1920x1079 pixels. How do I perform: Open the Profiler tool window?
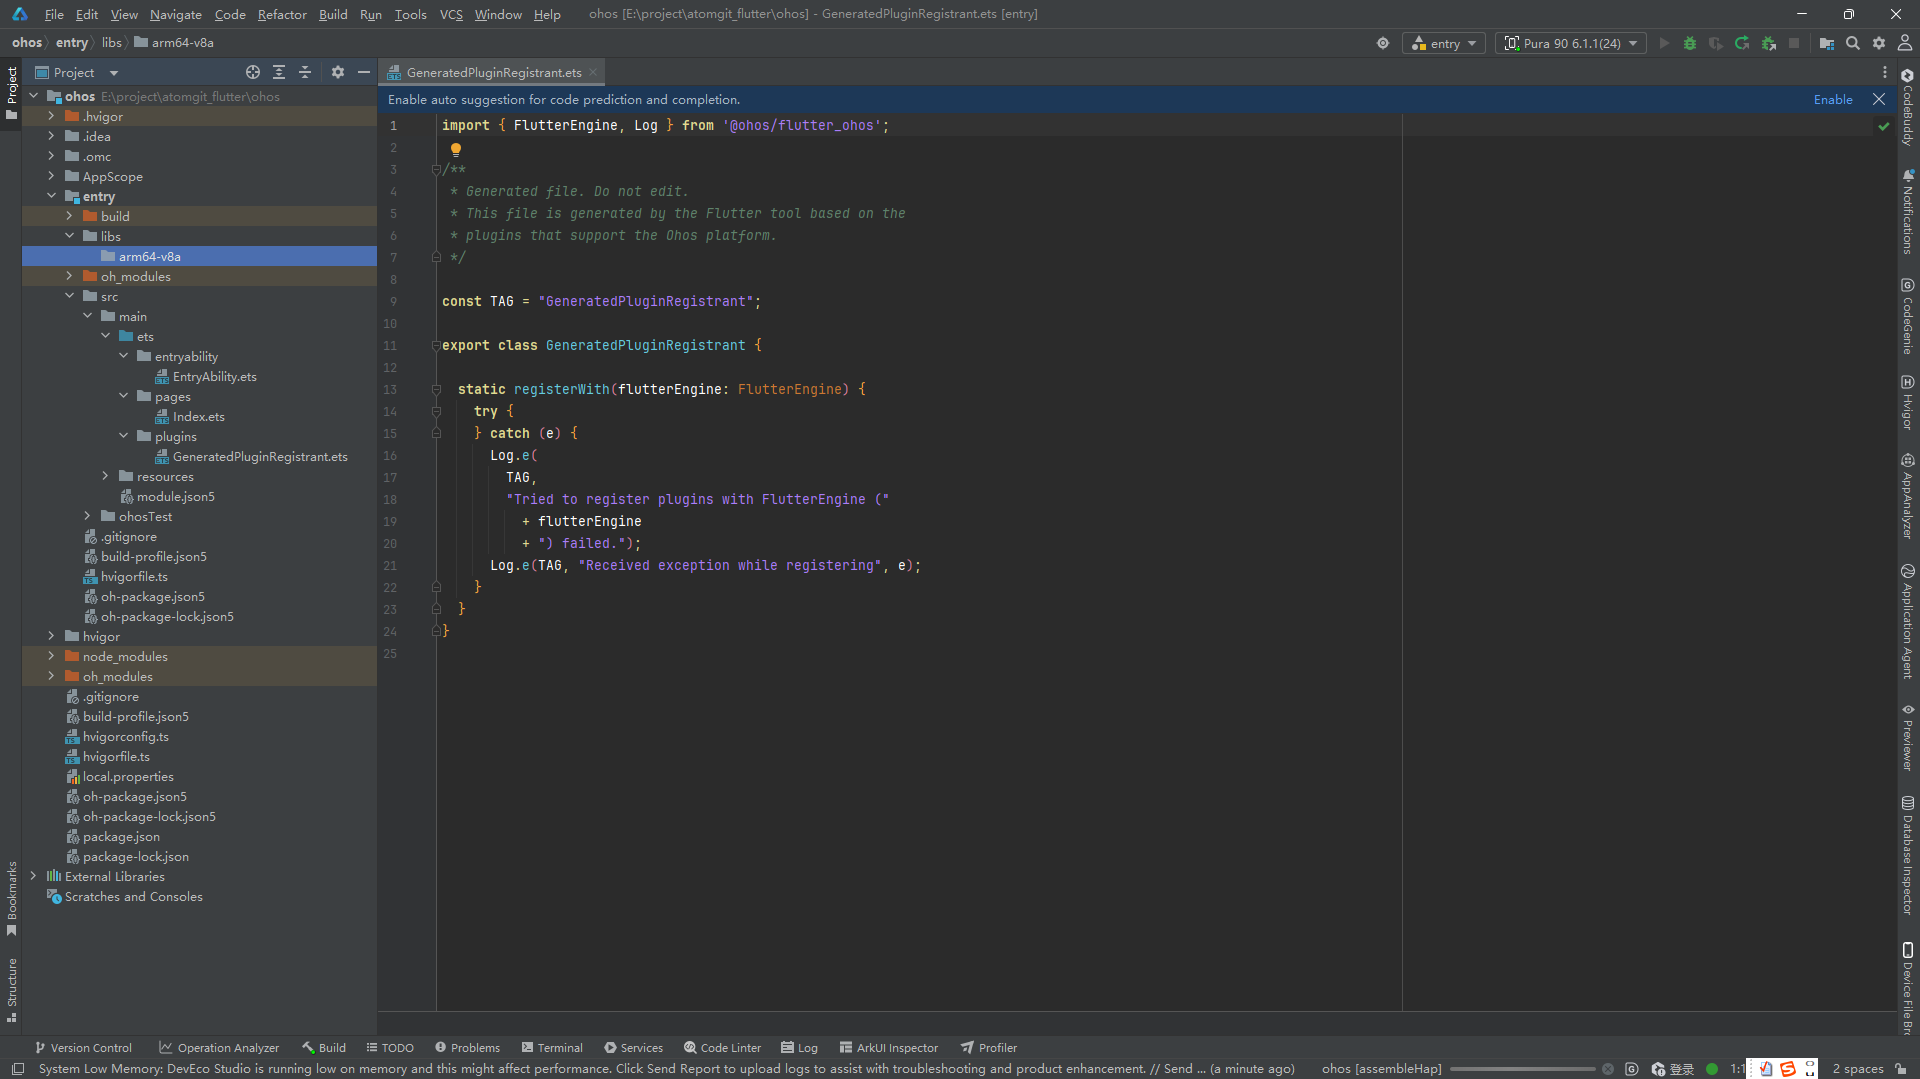(989, 1048)
